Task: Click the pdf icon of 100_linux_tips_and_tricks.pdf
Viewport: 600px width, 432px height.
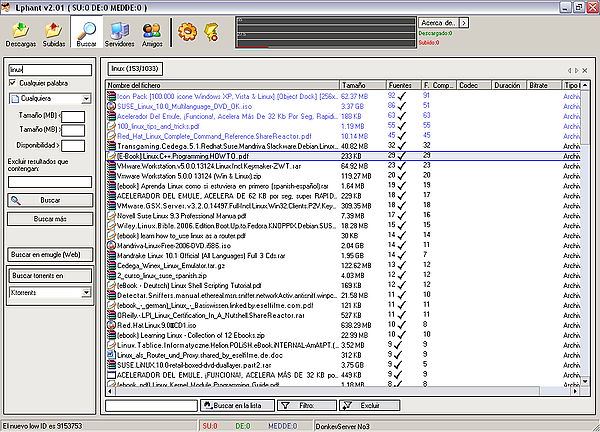Action: 111,126
